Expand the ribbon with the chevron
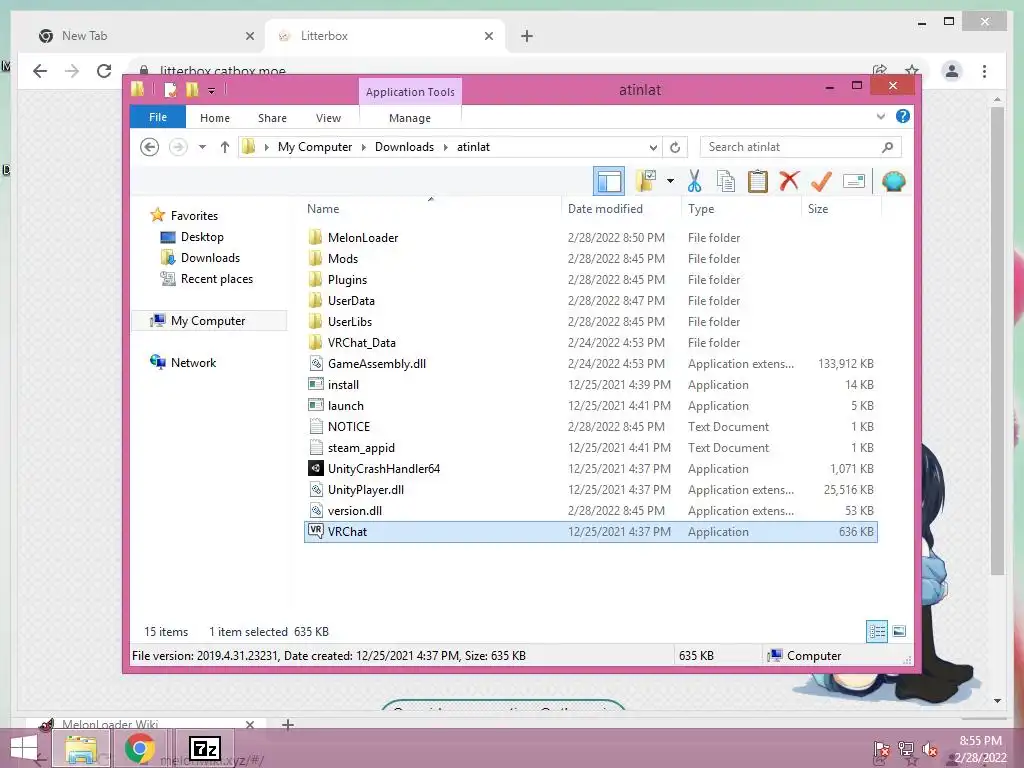This screenshot has height=768, width=1024. [880, 117]
